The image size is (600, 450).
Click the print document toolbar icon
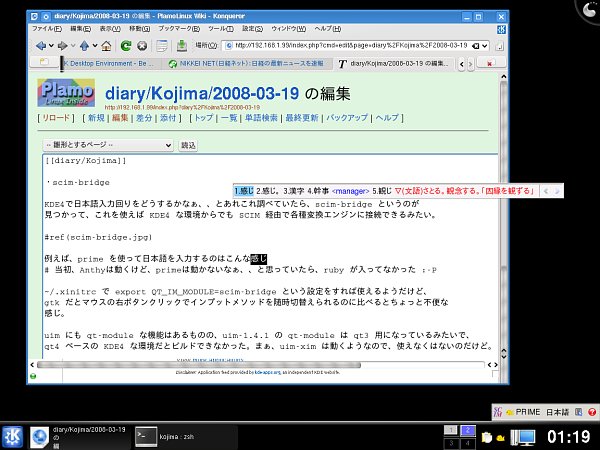pyautogui.click(x=162, y=46)
